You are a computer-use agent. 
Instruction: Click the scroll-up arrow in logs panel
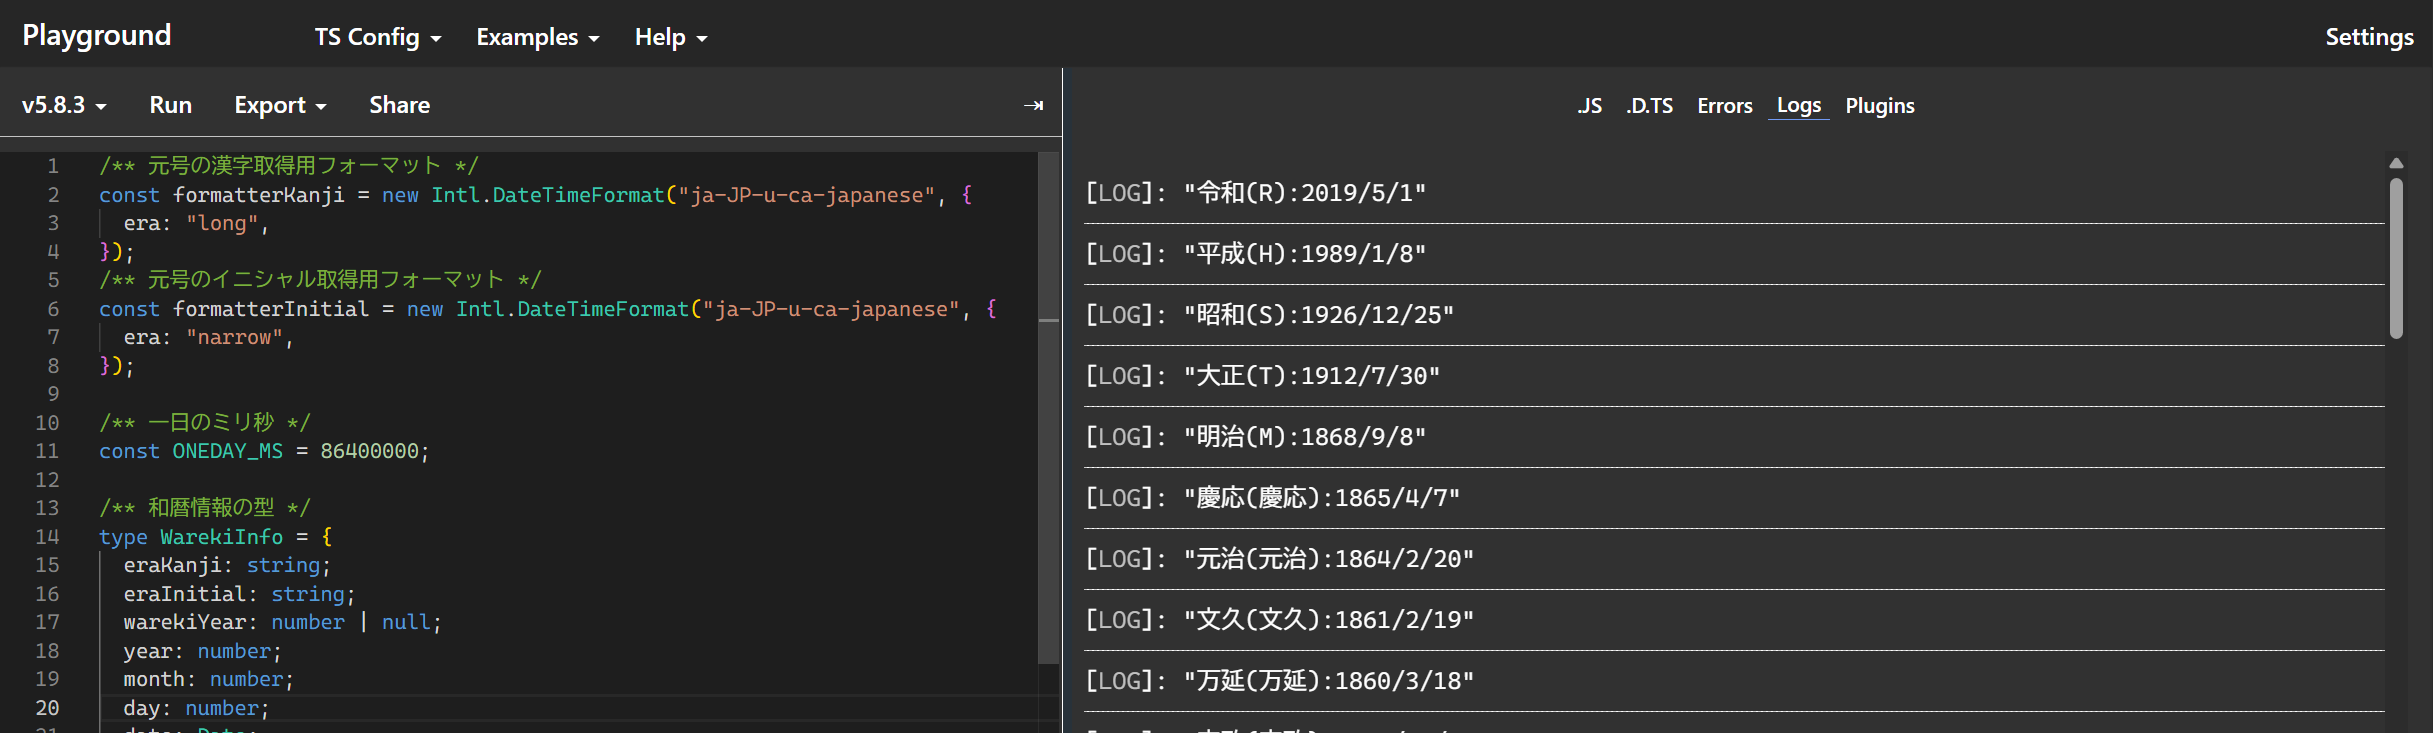point(2396,163)
